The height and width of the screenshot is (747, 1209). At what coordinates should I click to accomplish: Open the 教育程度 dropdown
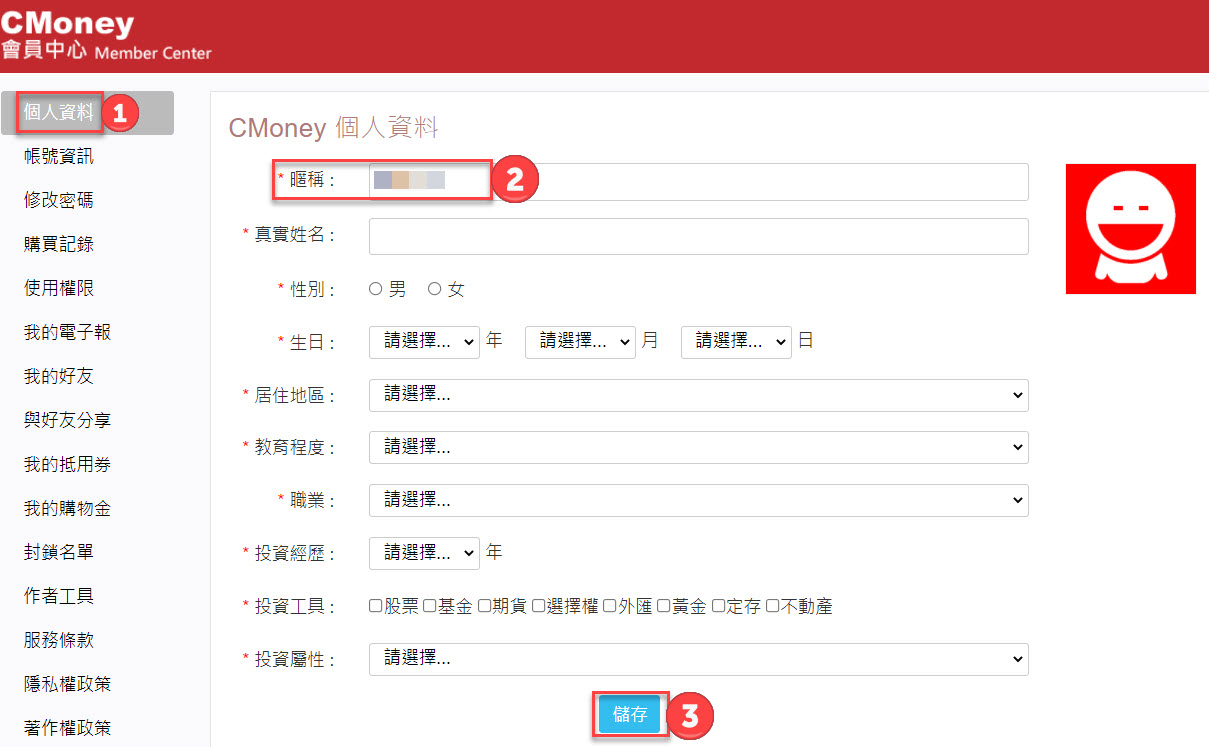click(x=698, y=447)
